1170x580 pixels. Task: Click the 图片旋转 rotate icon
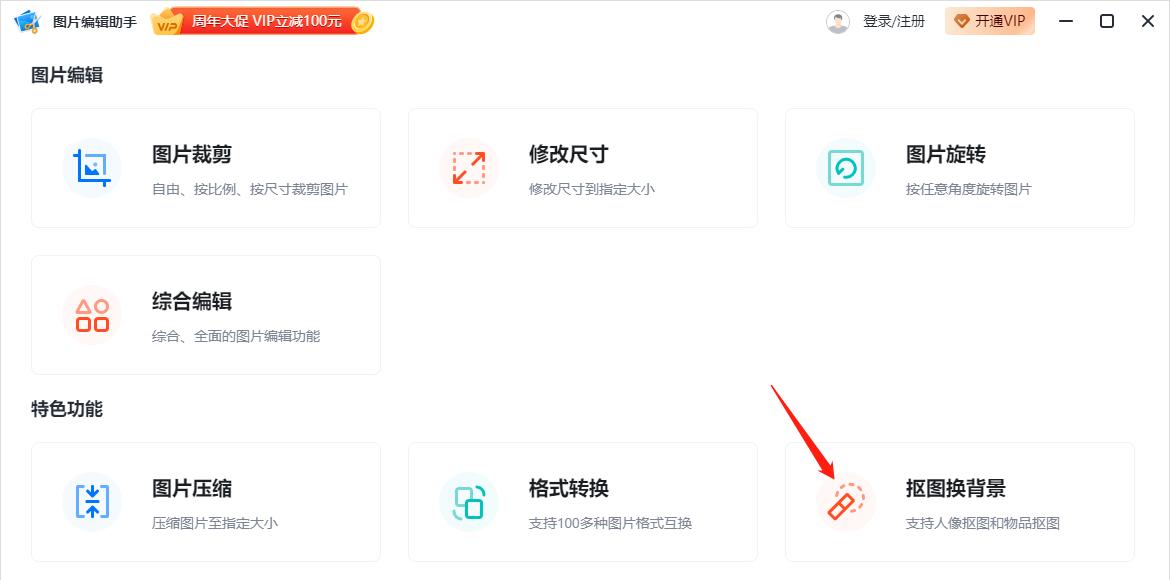tap(845, 168)
